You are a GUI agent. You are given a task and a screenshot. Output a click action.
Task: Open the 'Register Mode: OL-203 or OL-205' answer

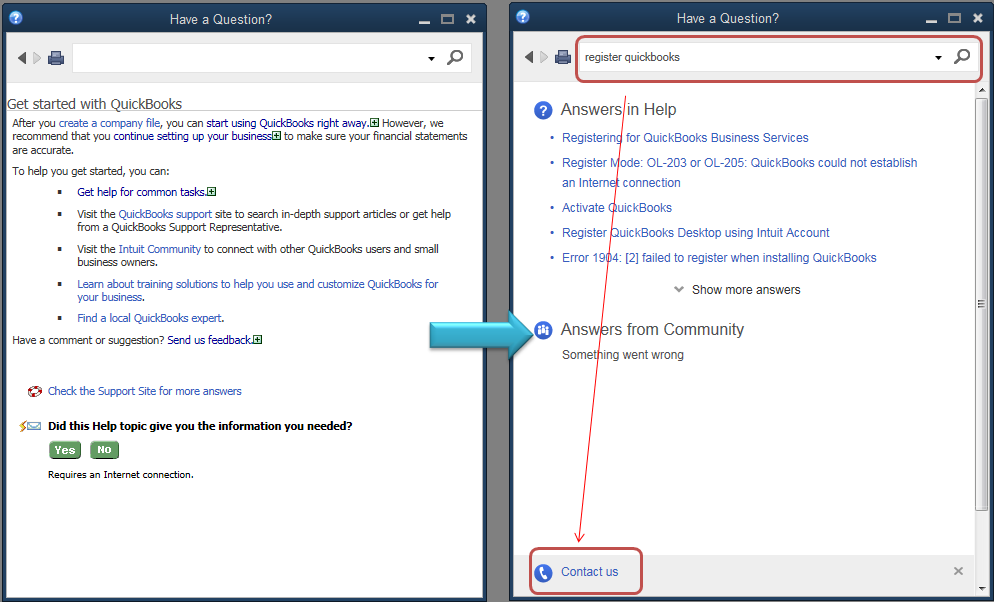740,172
